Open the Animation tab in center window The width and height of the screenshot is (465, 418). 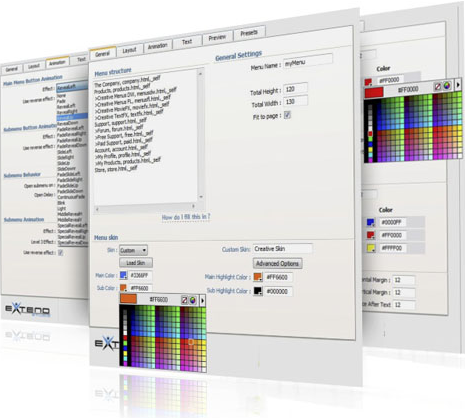(x=158, y=46)
